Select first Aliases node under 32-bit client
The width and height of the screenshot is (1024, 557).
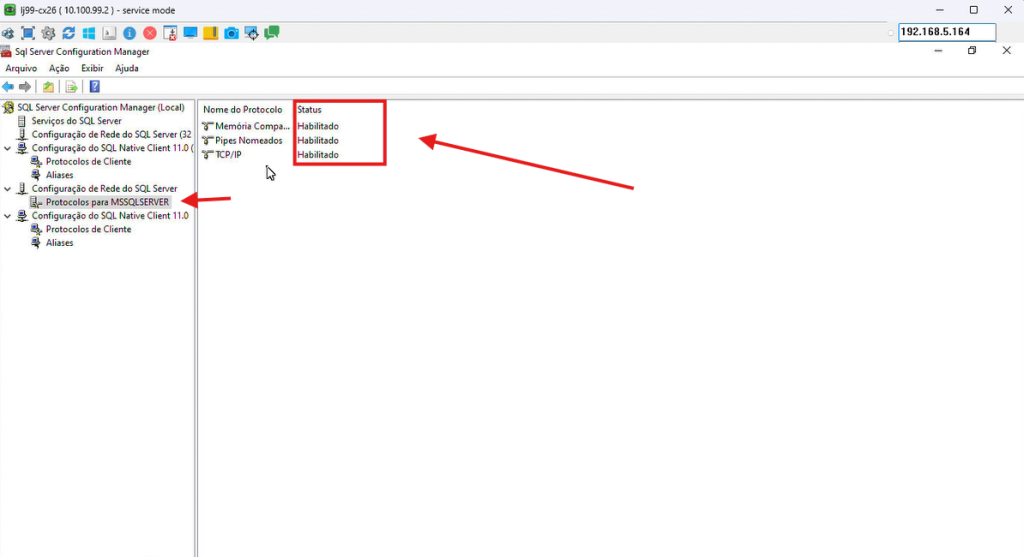click(x=59, y=175)
